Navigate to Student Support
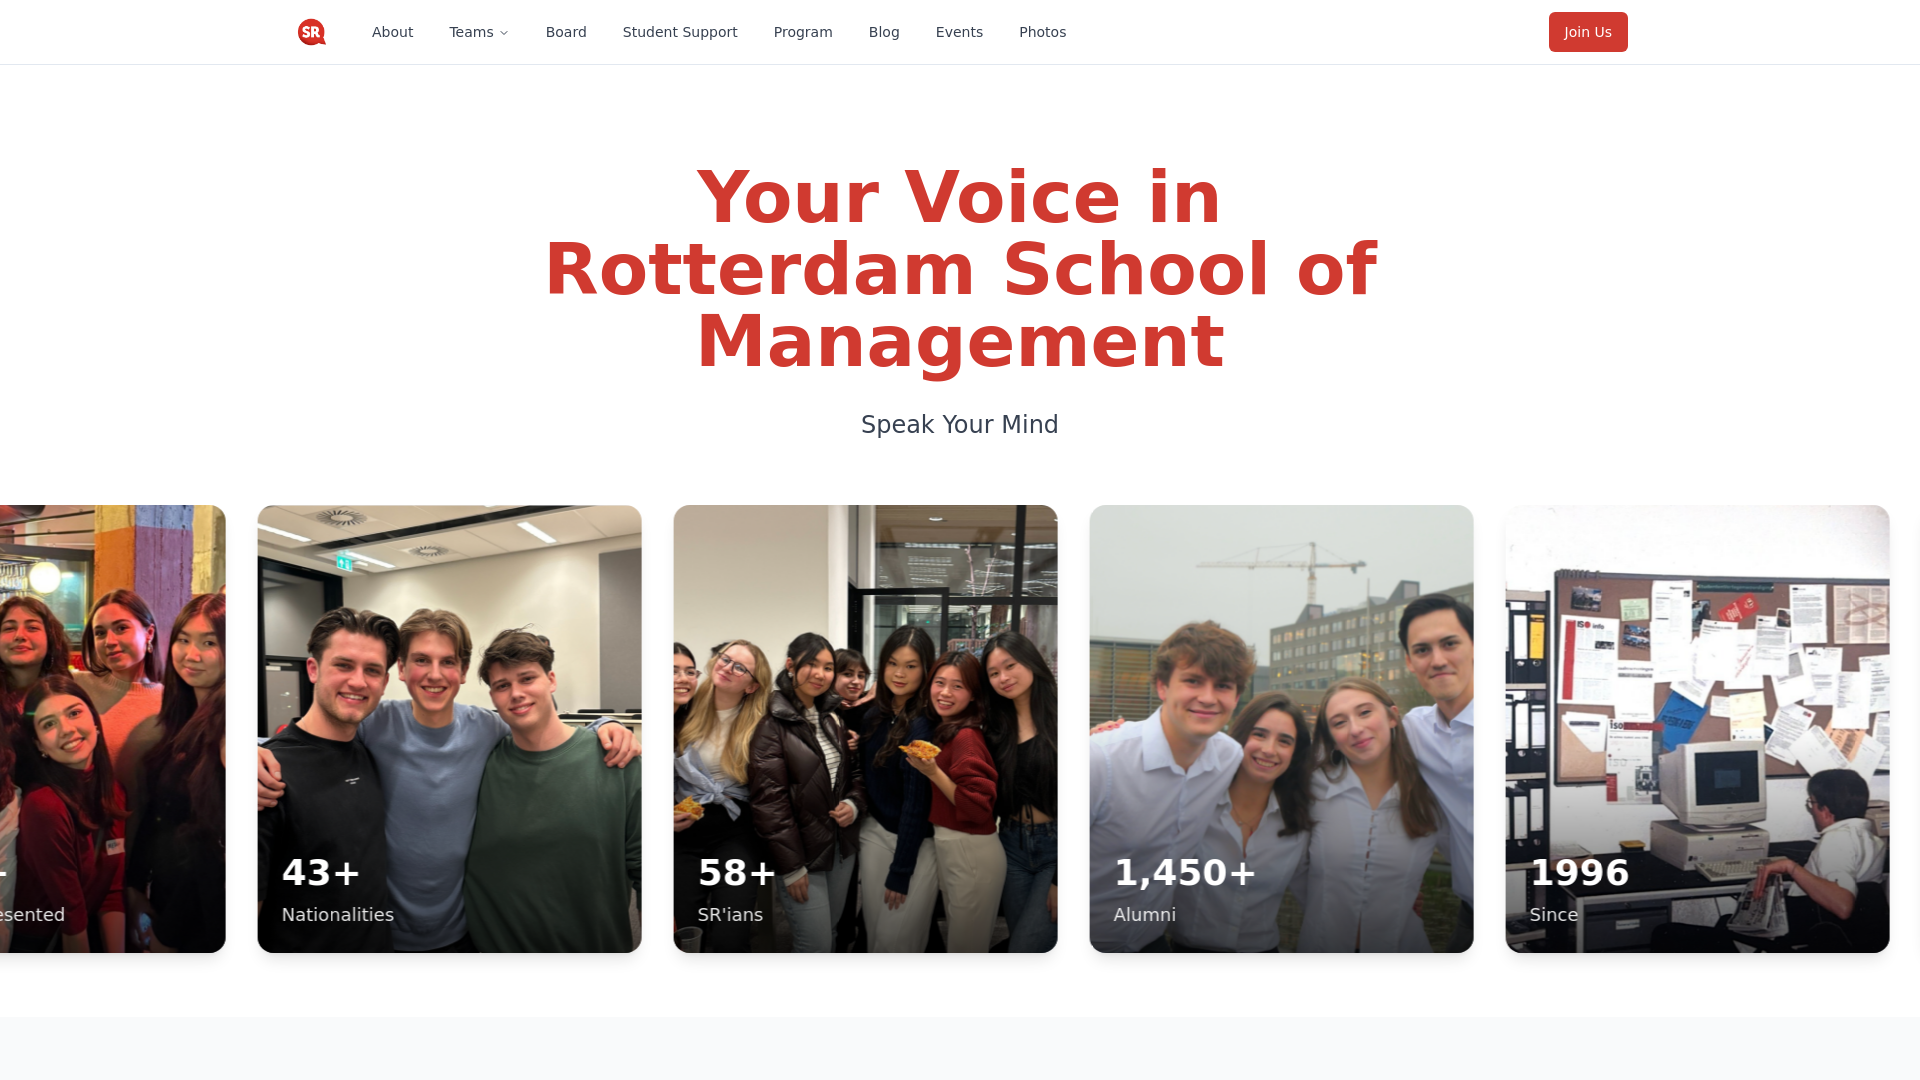The height and width of the screenshot is (1080, 1920). (680, 32)
